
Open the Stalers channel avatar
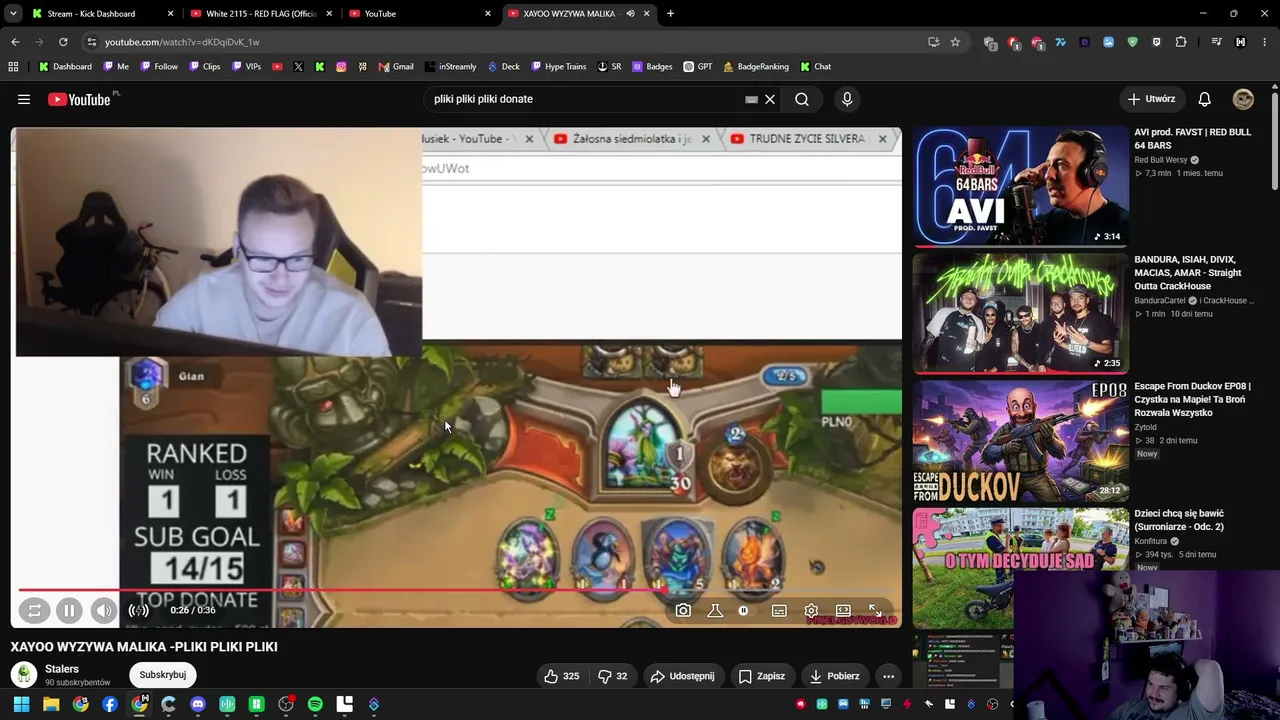(24, 675)
